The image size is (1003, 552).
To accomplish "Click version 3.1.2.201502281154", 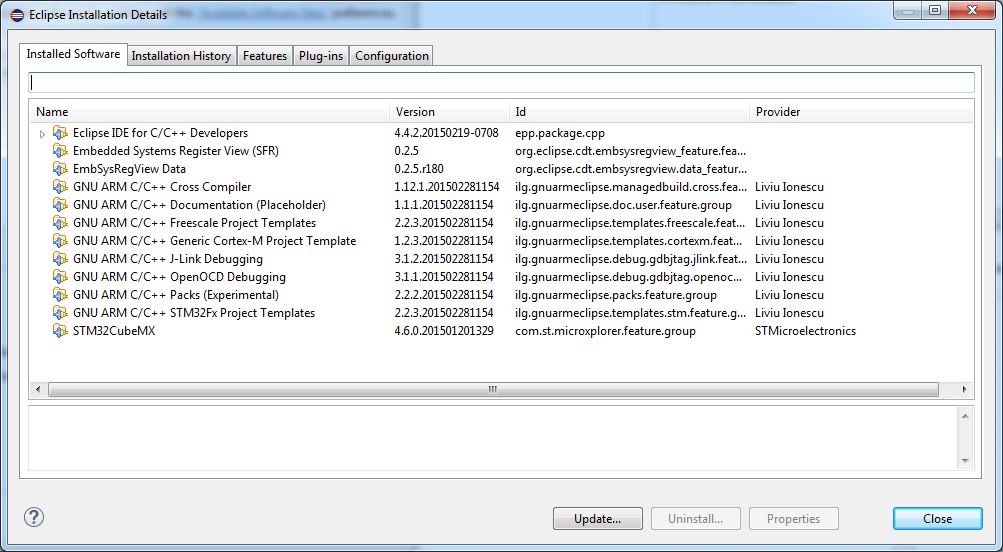I will (x=443, y=259).
